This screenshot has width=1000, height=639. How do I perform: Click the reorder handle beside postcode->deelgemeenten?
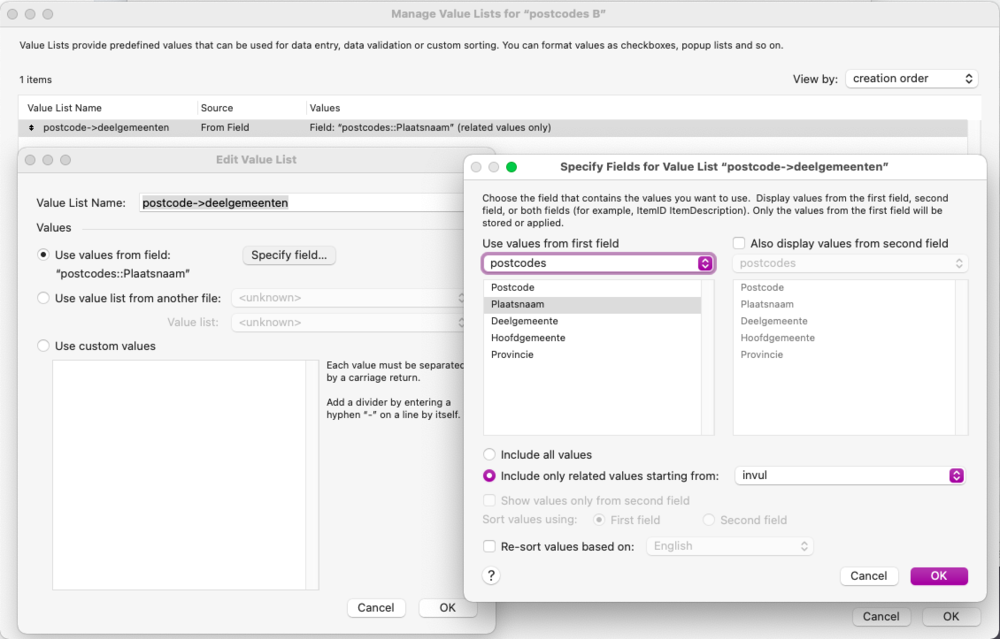31,128
